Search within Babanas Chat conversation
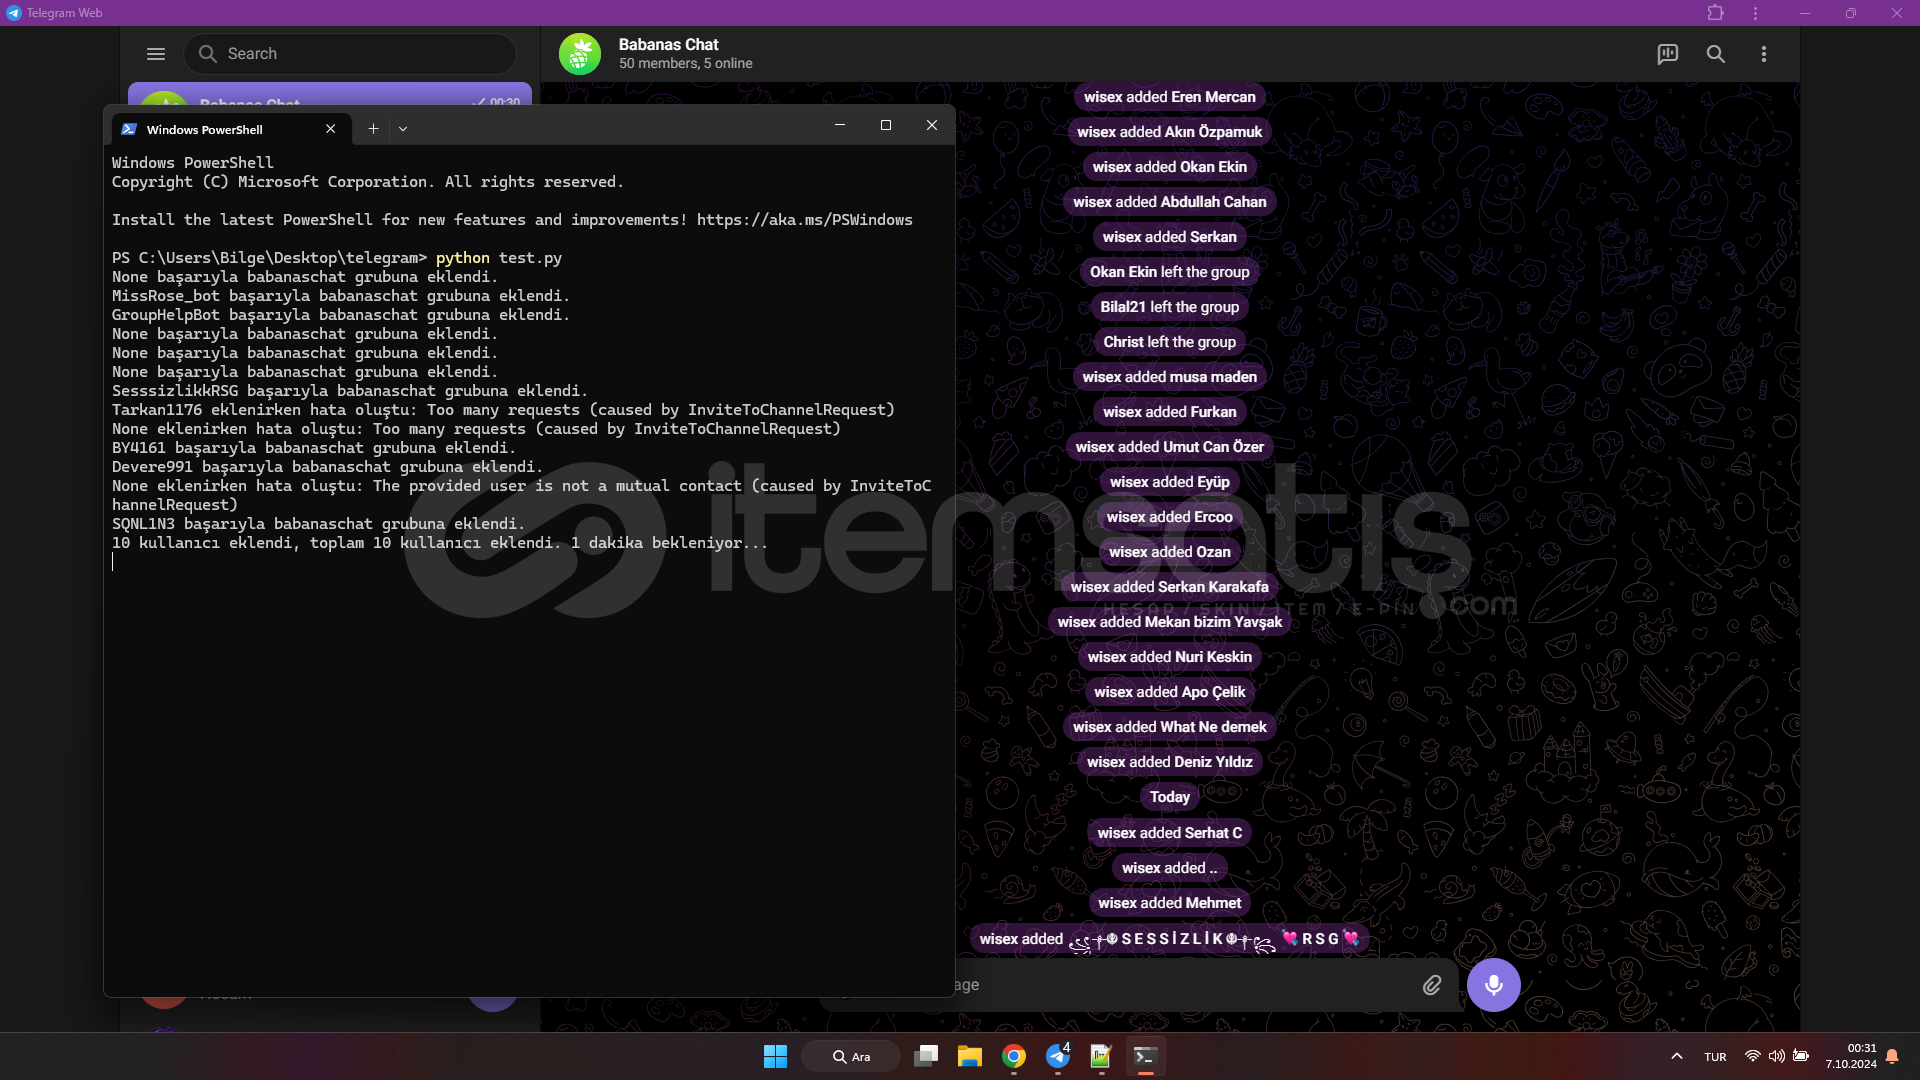The width and height of the screenshot is (1920, 1080). [1715, 54]
